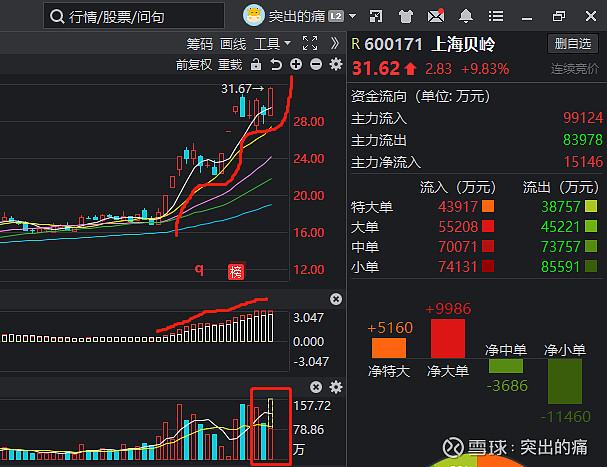
Task: Expand the double chevron panel arrow
Action: (x=335, y=43)
